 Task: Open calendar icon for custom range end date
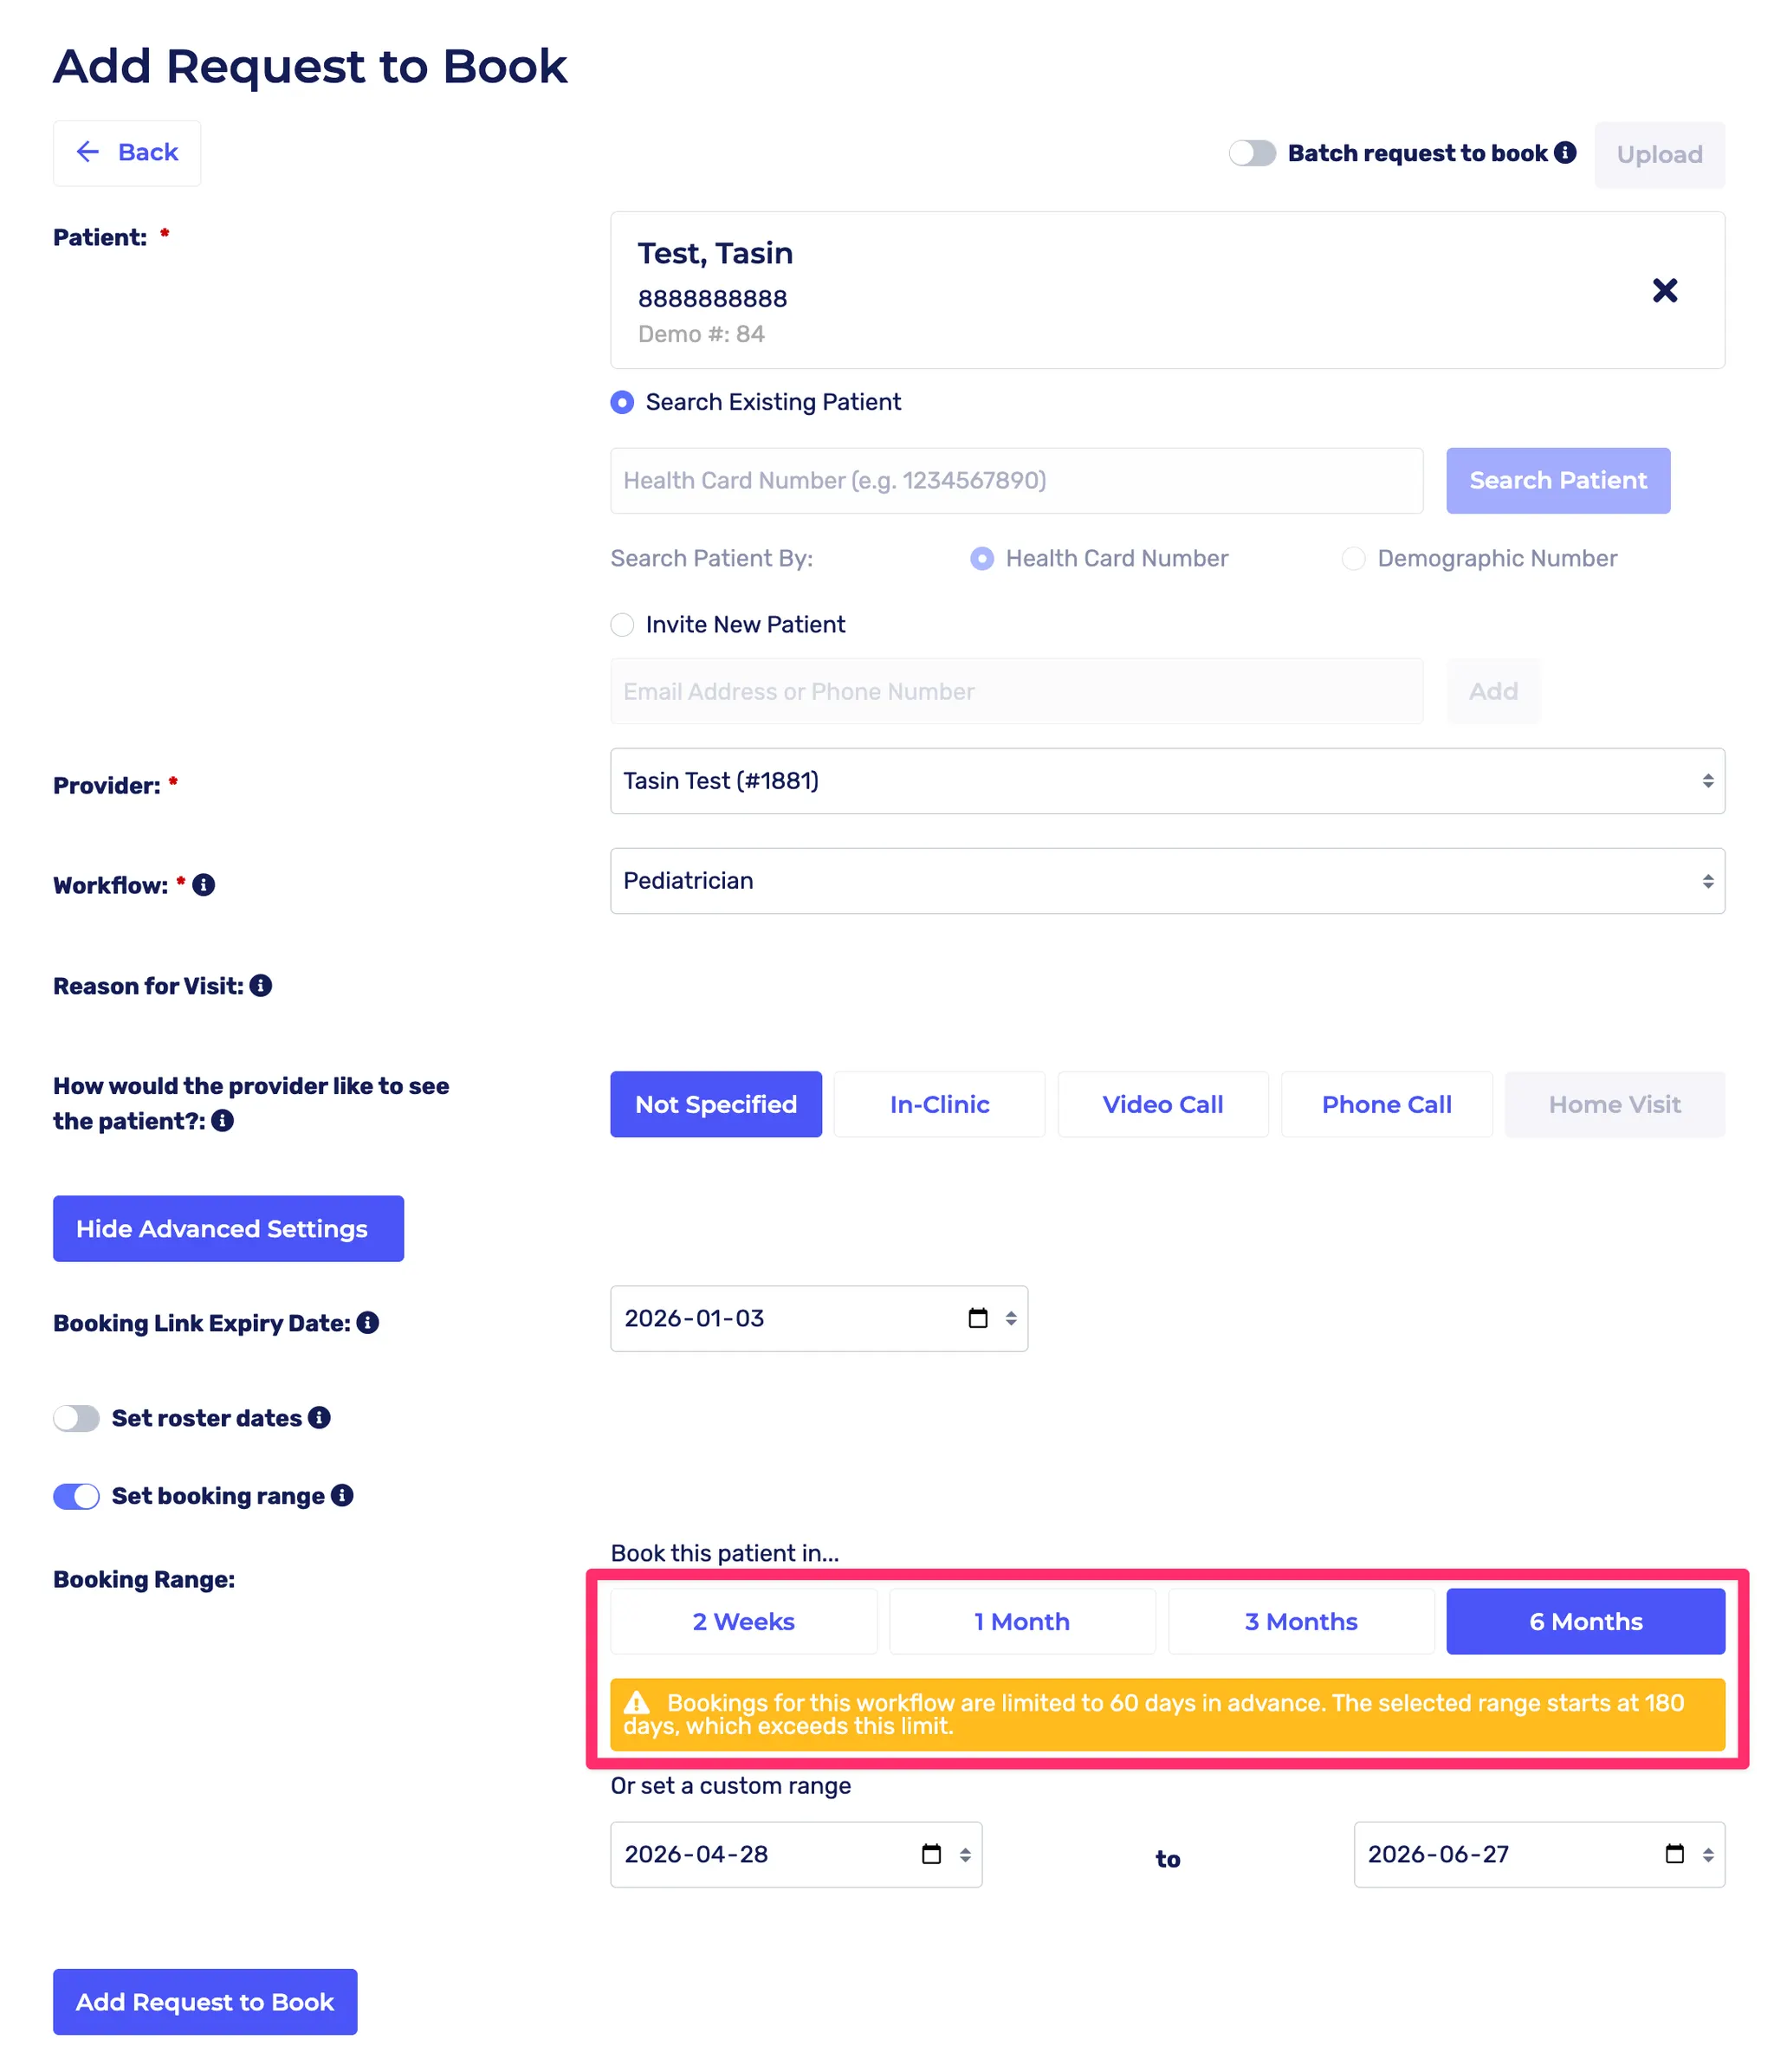[x=1674, y=1854]
